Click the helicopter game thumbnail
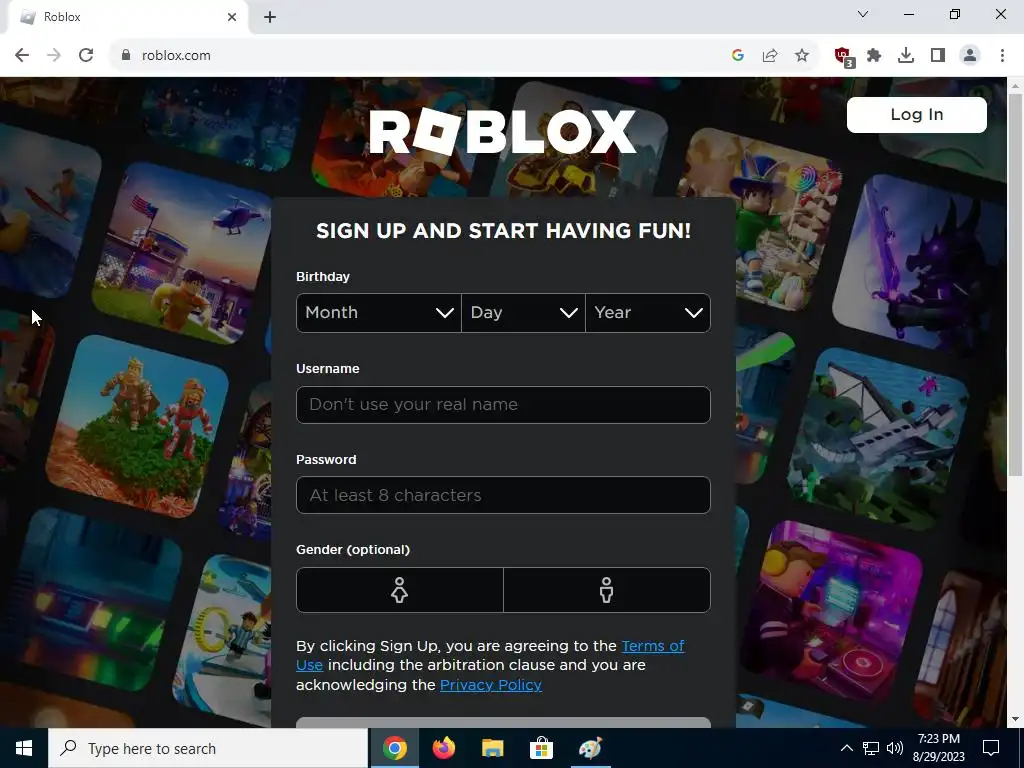1024x768 pixels. 183,253
